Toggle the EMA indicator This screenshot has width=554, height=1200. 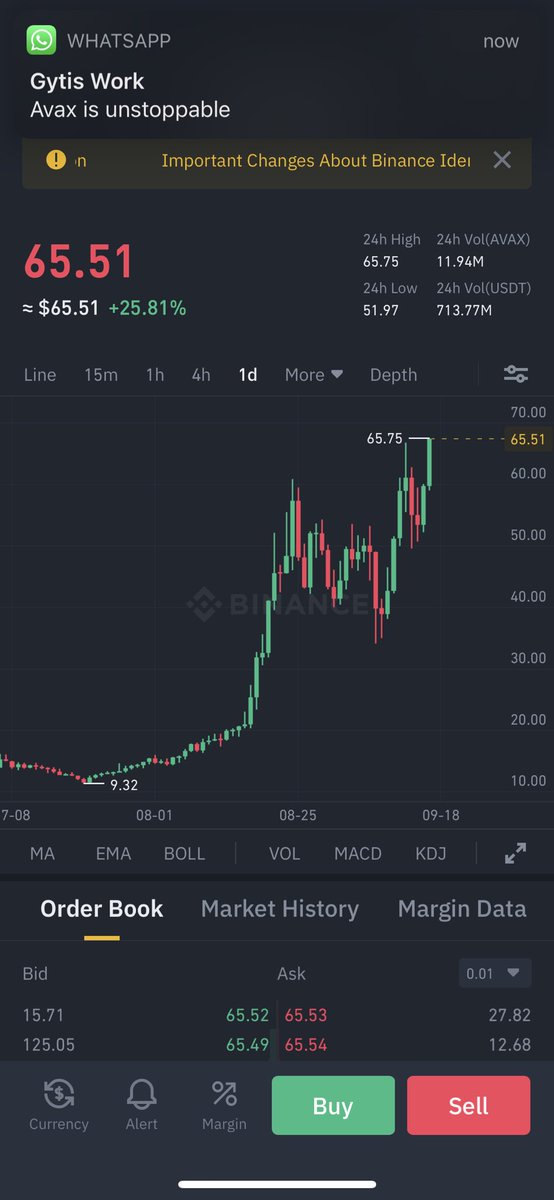point(113,853)
